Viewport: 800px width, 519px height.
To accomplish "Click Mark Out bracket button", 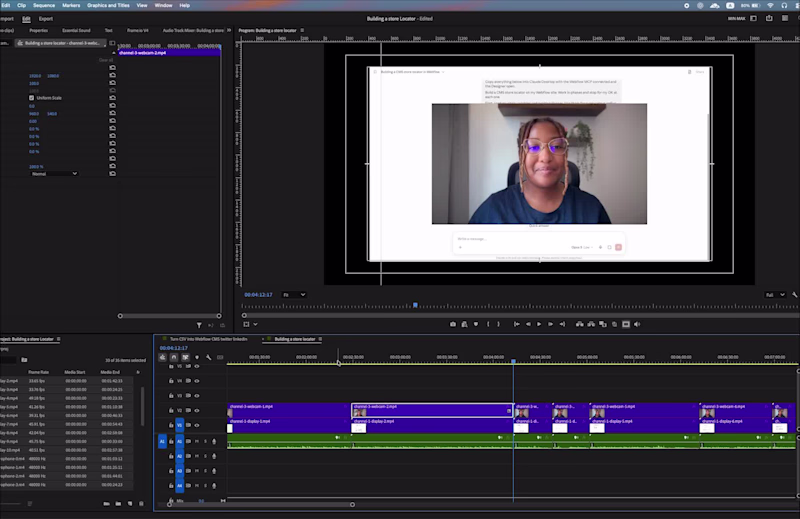I will tap(498, 324).
